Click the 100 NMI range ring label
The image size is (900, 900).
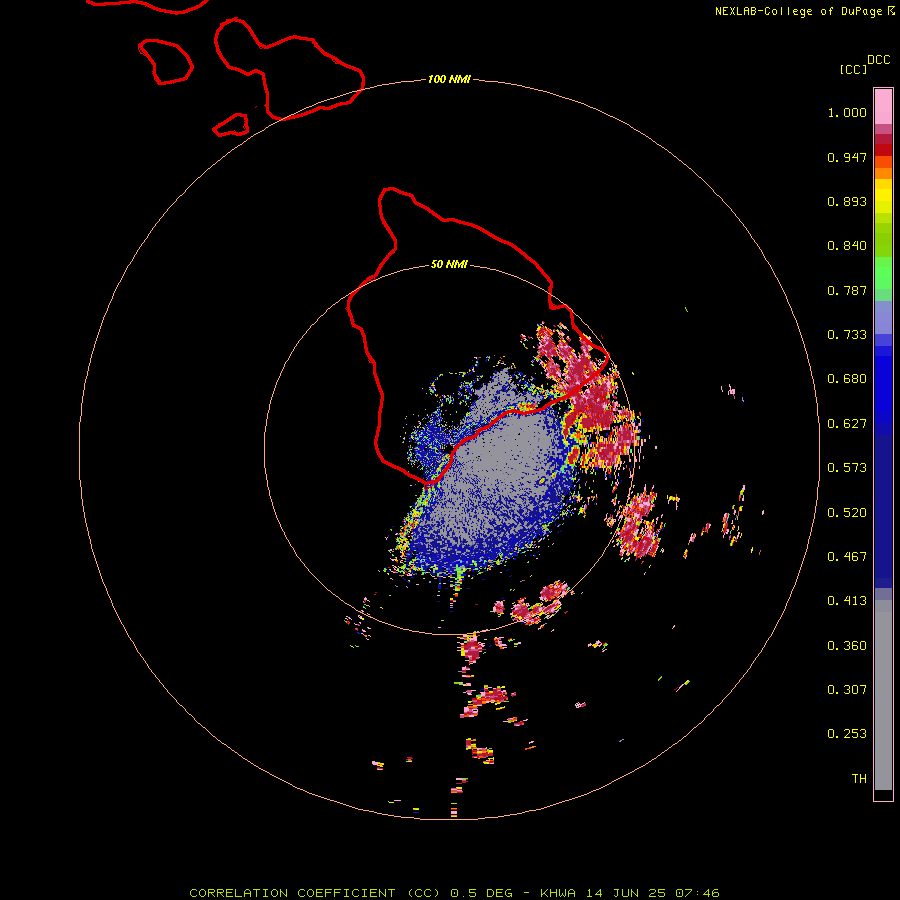(449, 79)
